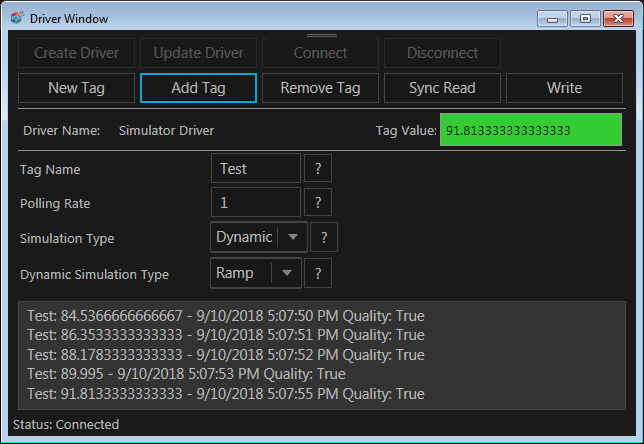Click the New Tag button
The width and height of the screenshot is (644, 444).
(x=76, y=88)
